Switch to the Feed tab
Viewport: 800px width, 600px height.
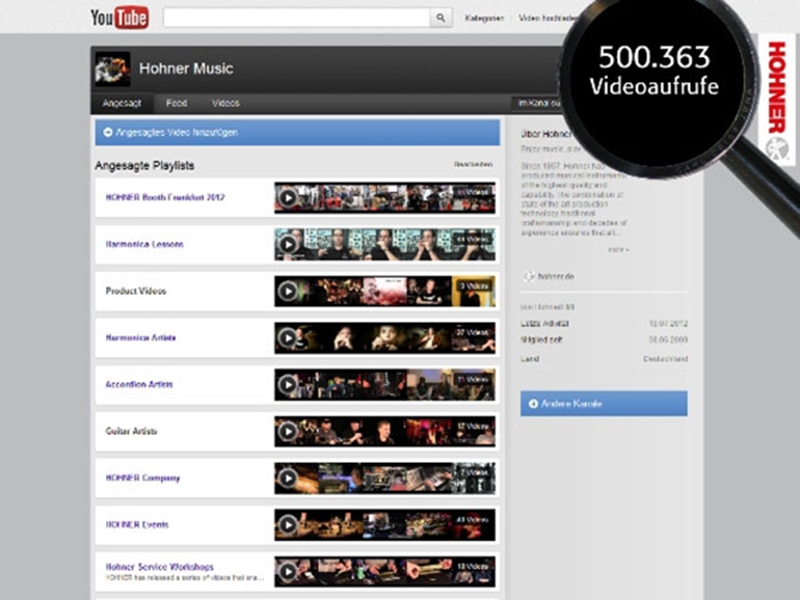176,103
